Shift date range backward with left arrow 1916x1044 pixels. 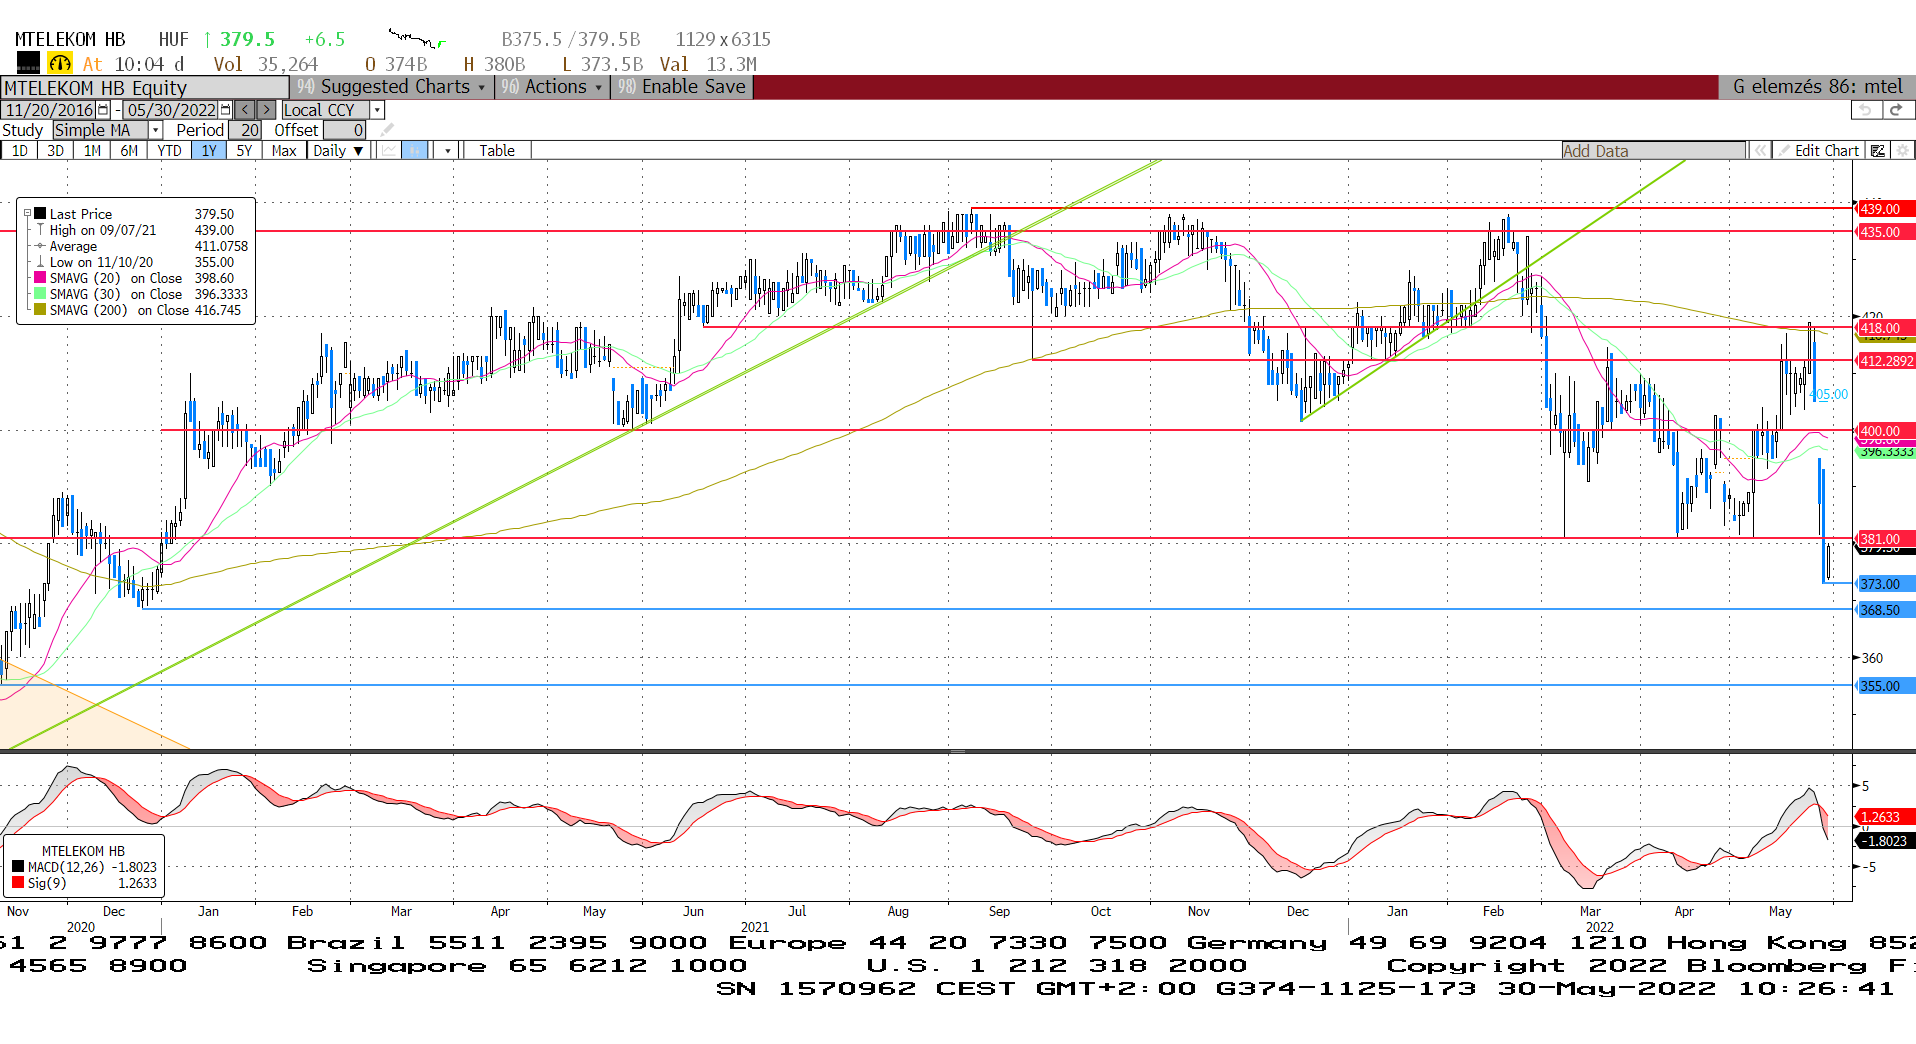tap(245, 110)
